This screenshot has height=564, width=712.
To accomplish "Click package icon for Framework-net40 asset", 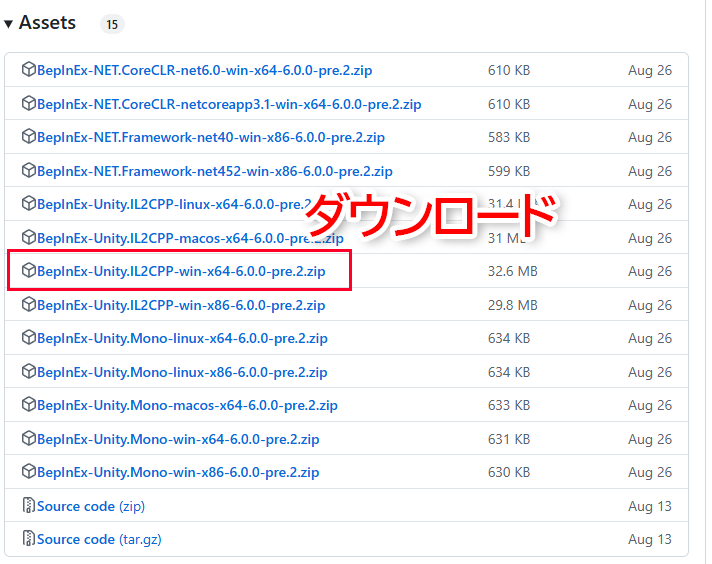I will (x=29, y=137).
